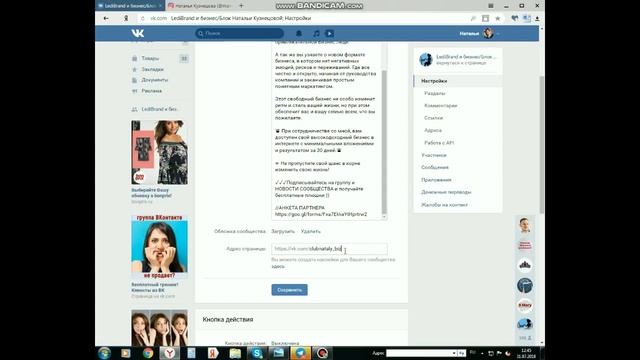Open Жалобы на контент in the settings menu
Screen dimensions: 640x360
[x=444, y=205]
